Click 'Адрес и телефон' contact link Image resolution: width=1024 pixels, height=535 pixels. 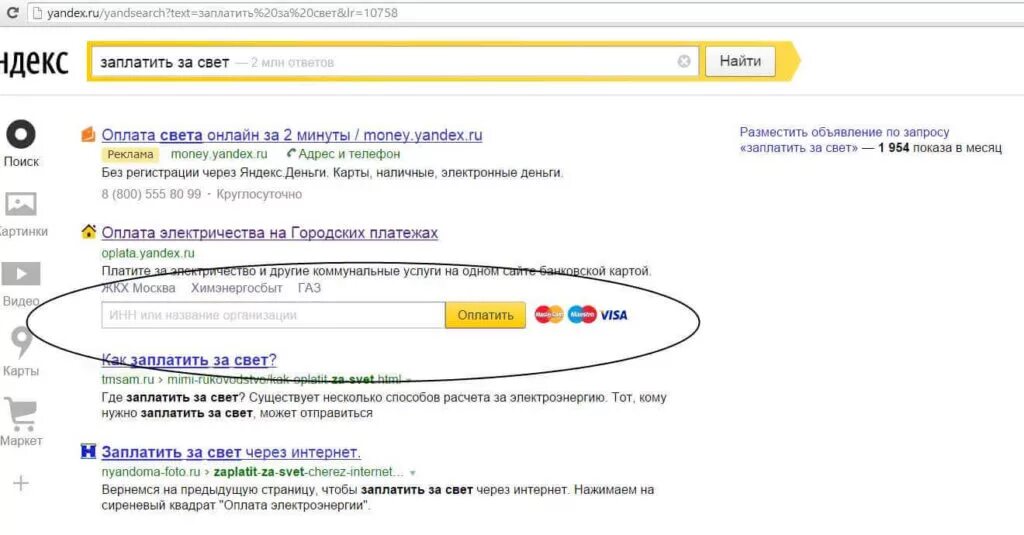click(x=344, y=154)
